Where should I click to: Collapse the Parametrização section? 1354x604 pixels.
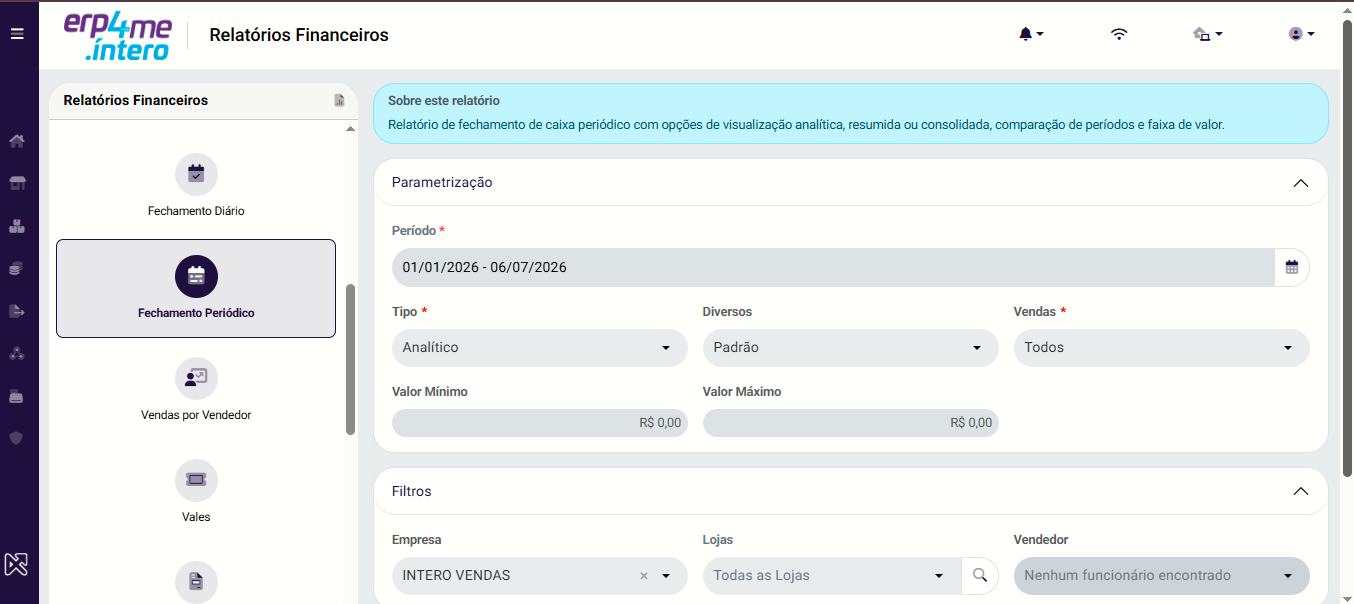[x=1300, y=183]
